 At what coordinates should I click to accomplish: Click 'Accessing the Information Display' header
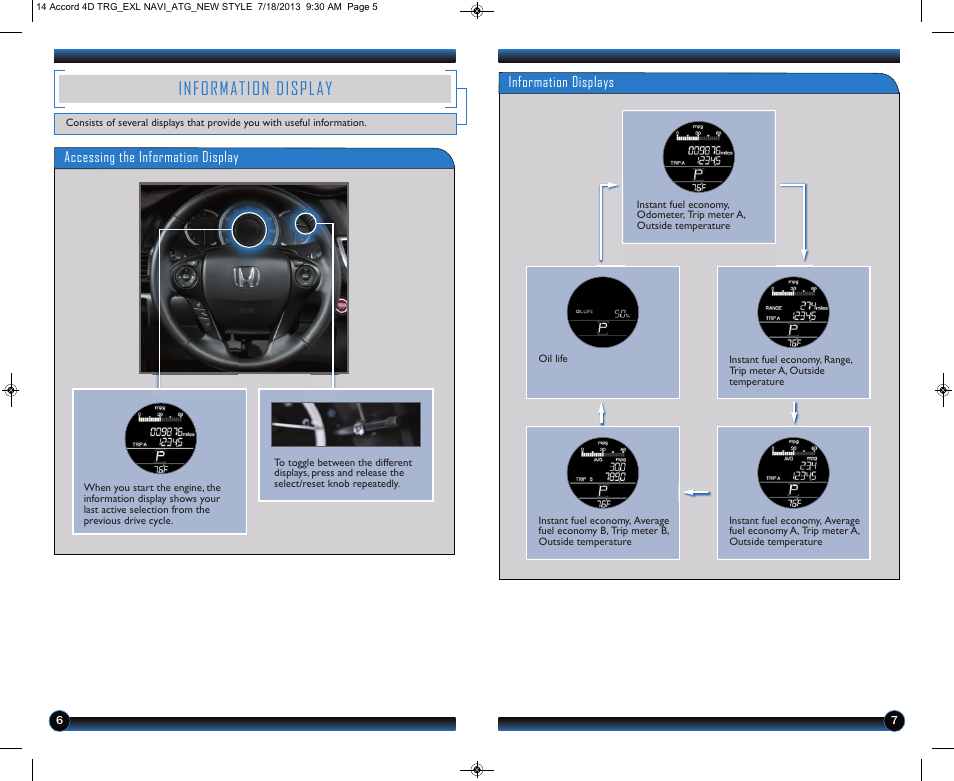(x=151, y=158)
